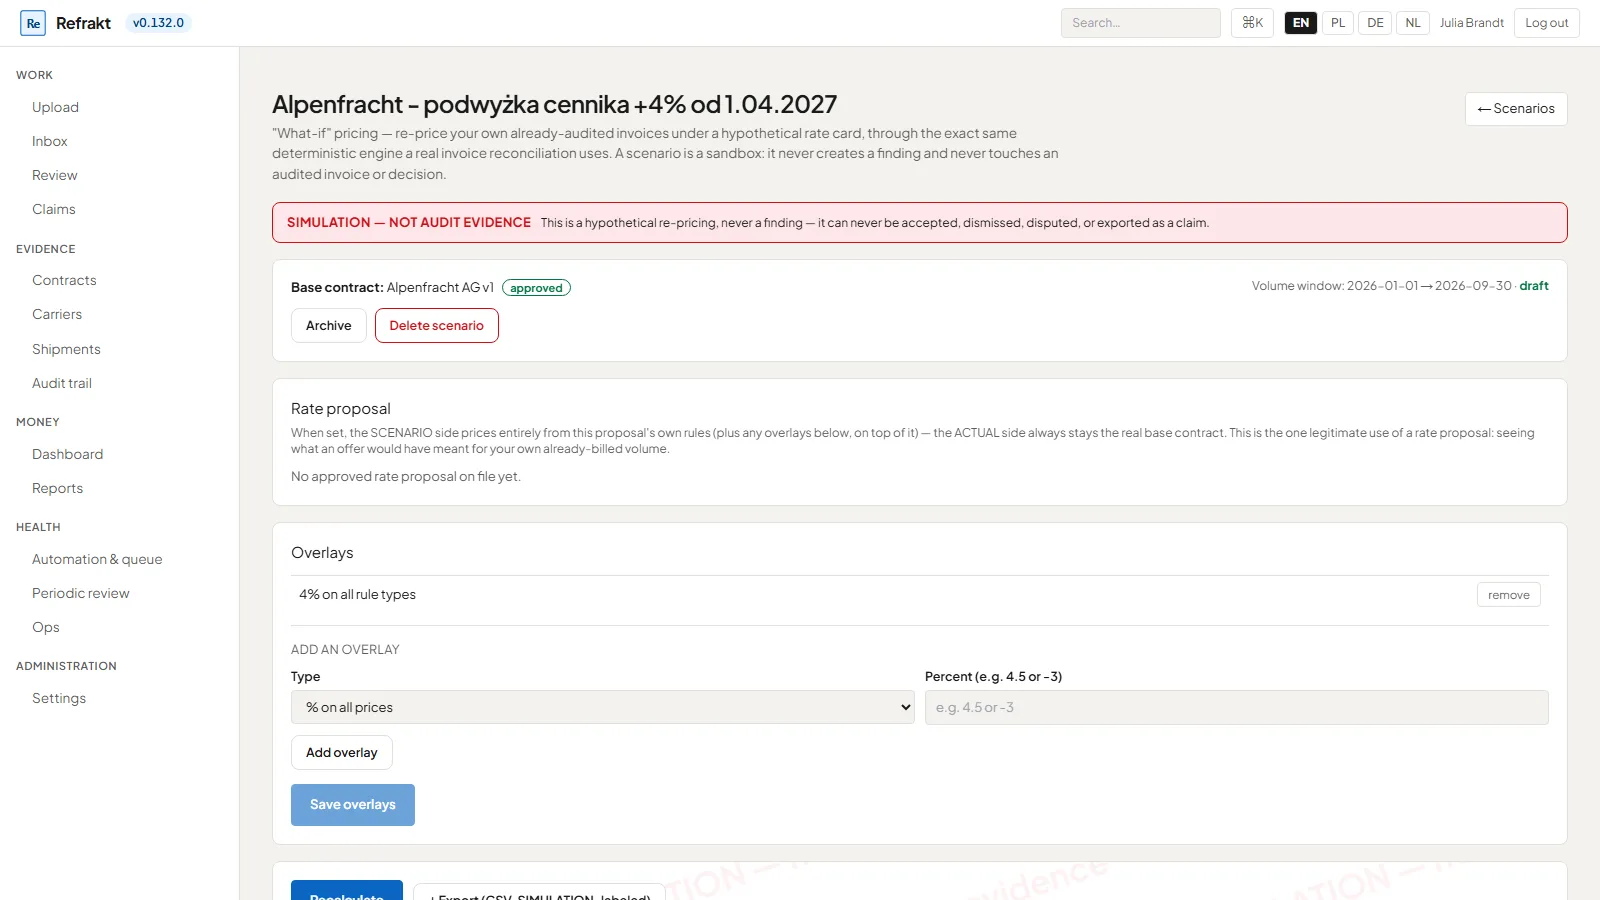The height and width of the screenshot is (900, 1600).
Task: Click the approved status badge
Action: tap(536, 288)
